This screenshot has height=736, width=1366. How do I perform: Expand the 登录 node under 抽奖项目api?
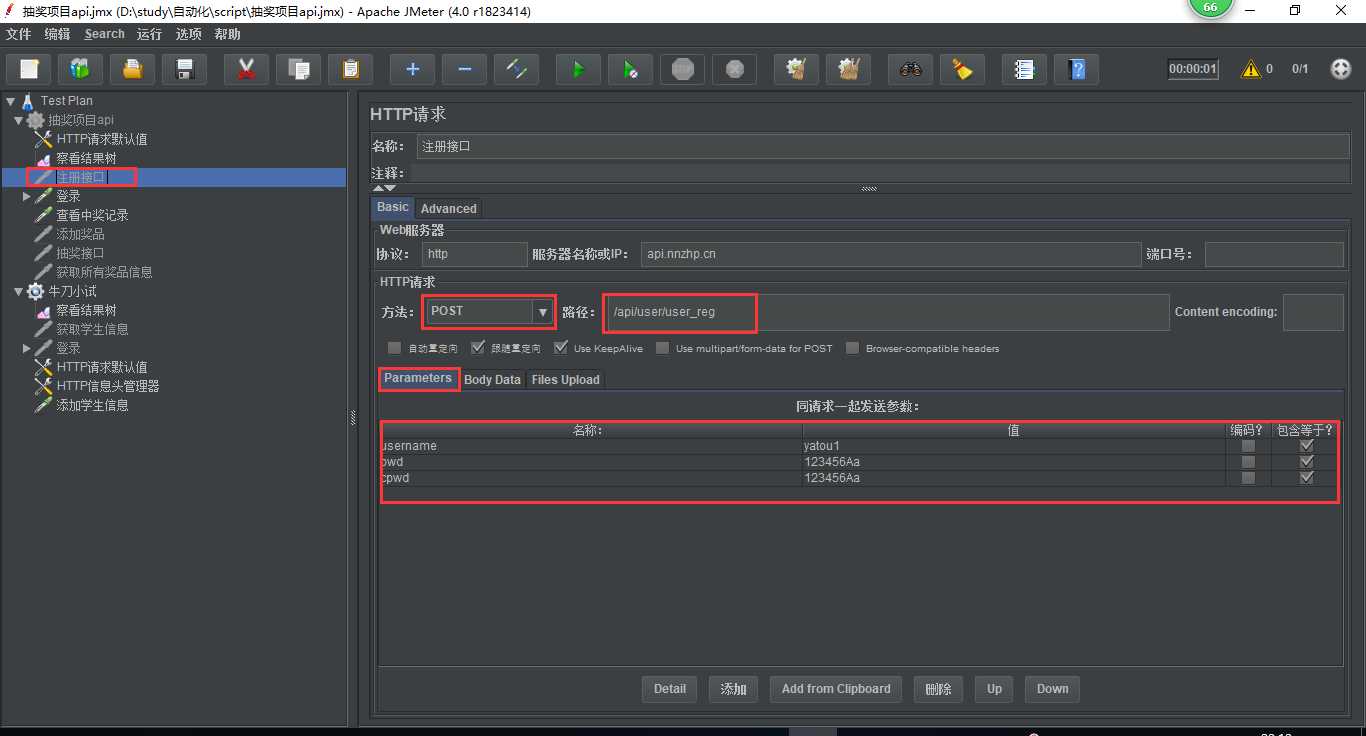click(27, 197)
